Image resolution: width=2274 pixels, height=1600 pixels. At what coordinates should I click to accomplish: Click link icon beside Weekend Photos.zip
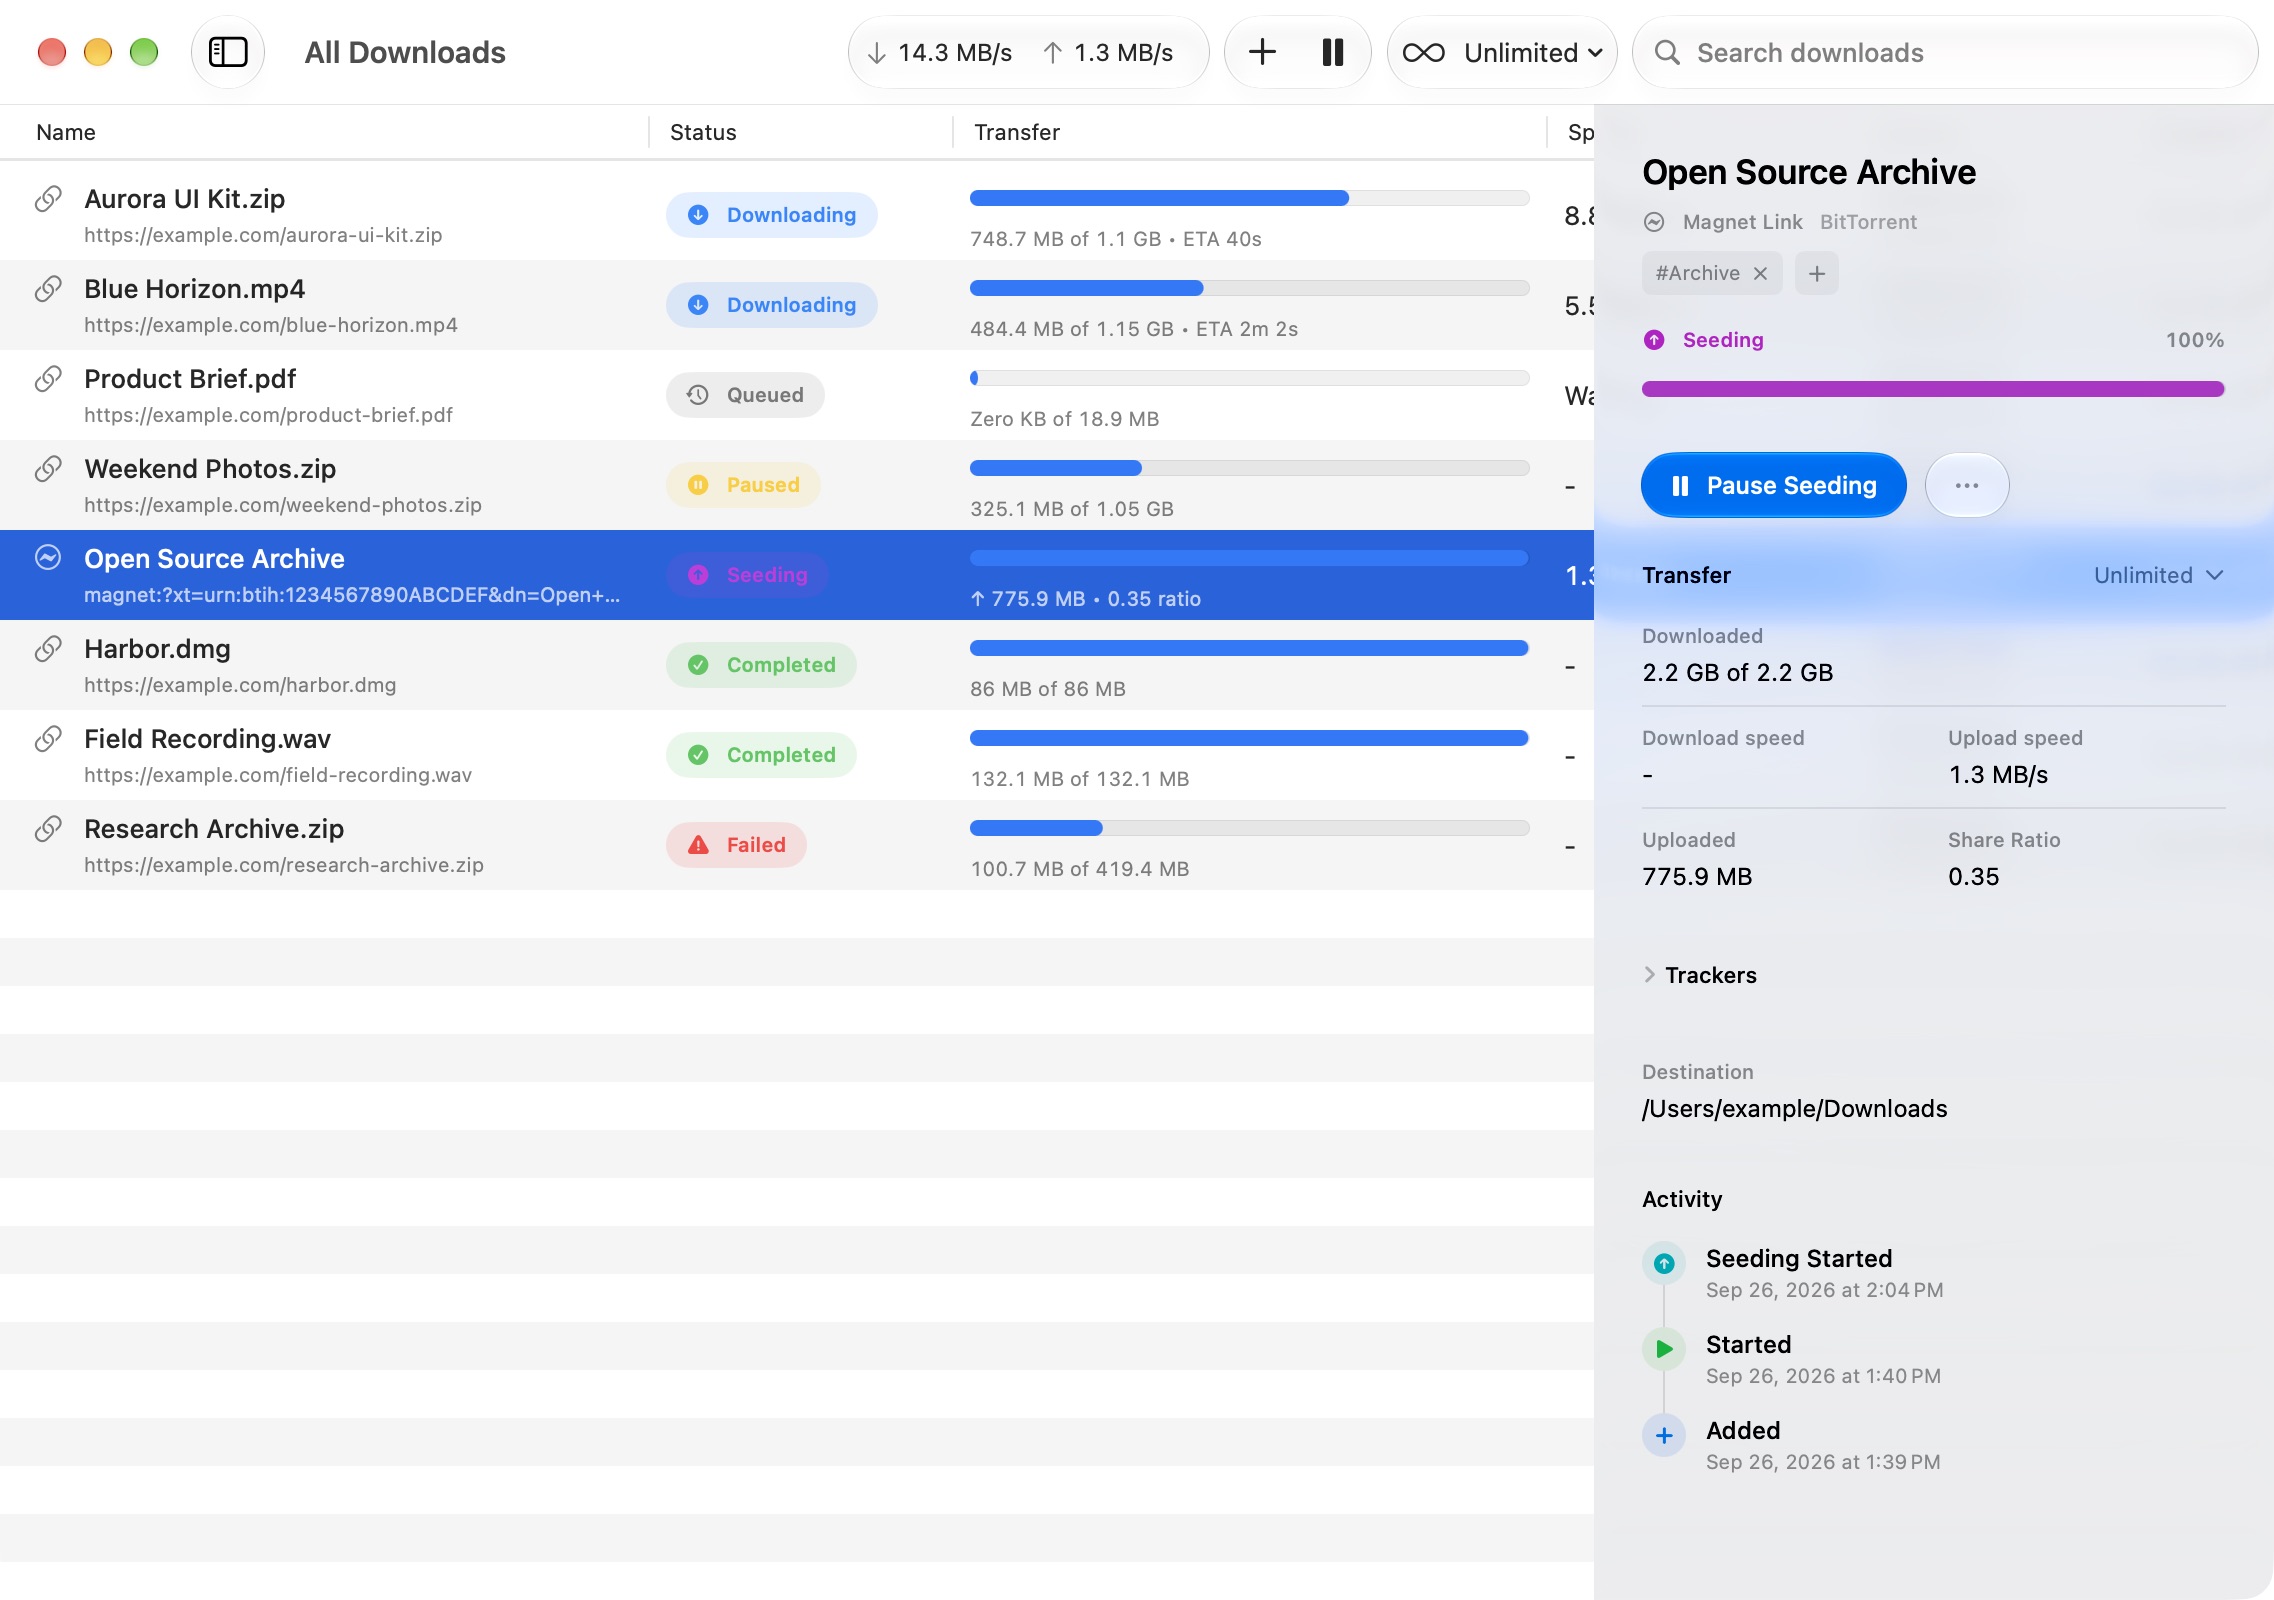pos(48,469)
